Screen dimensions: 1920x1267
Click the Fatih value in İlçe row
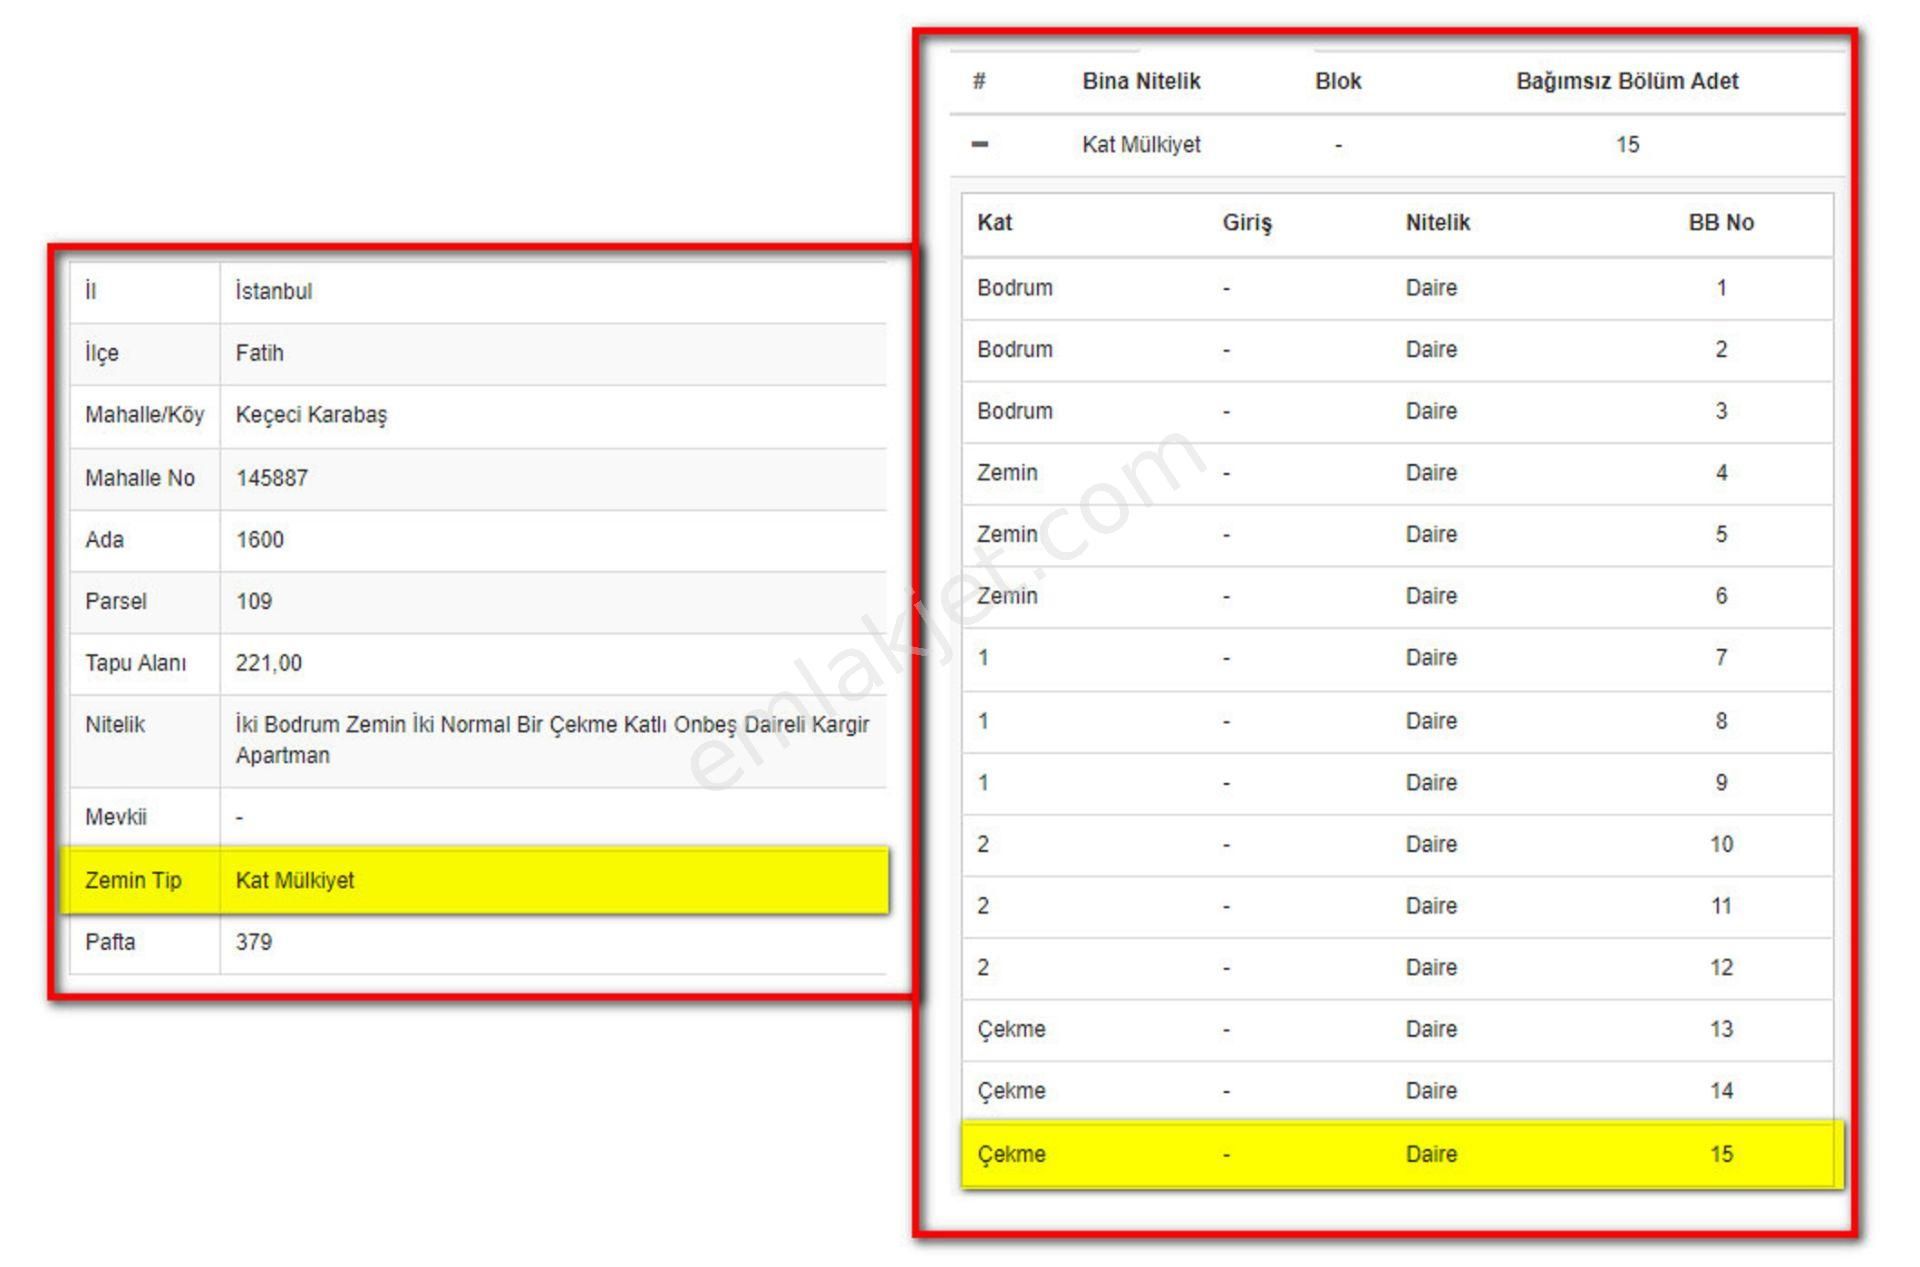pos(259,353)
